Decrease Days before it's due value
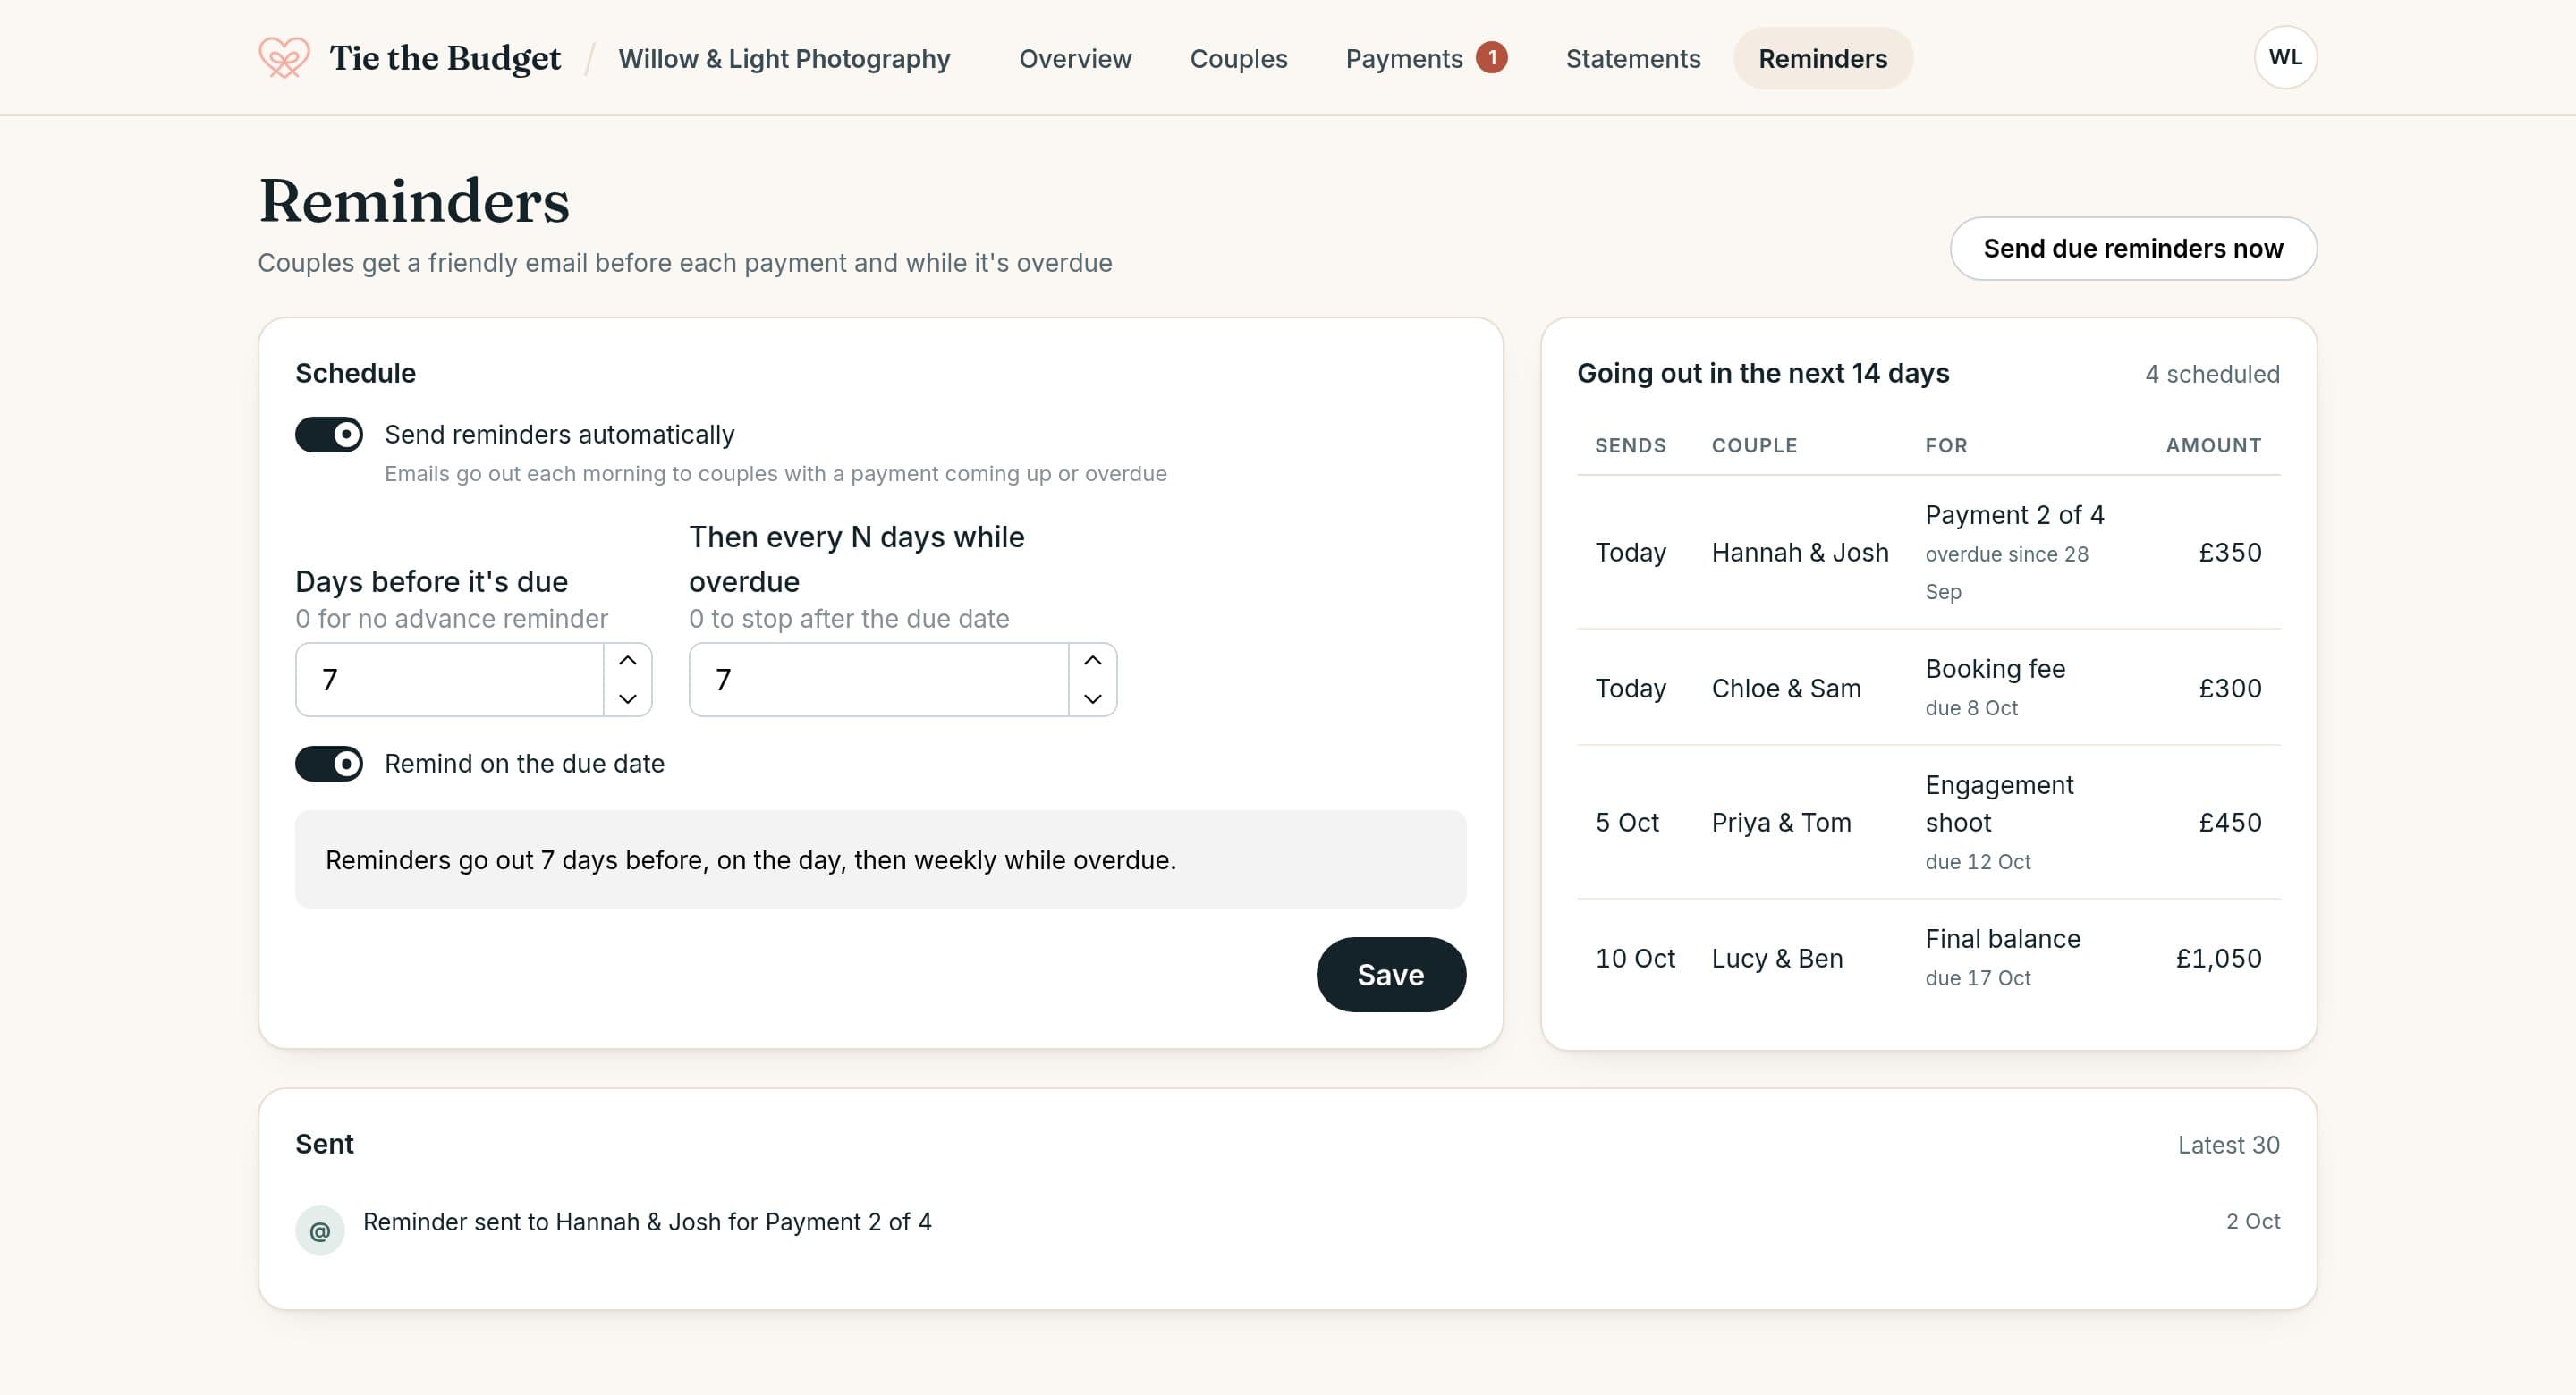 (628, 698)
